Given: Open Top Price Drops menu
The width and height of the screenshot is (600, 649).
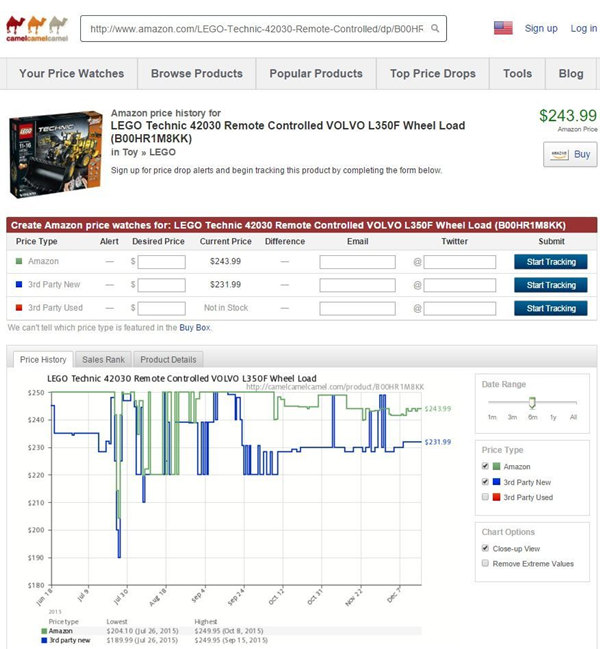Looking at the screenshot, I should 432,74.
